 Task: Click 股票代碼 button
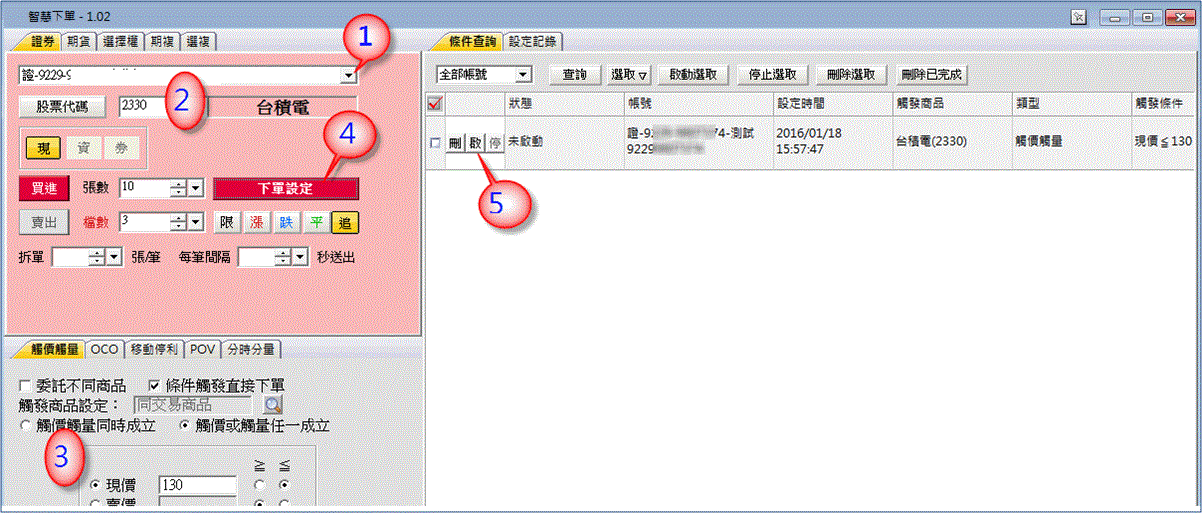click(x=61, y=105)
